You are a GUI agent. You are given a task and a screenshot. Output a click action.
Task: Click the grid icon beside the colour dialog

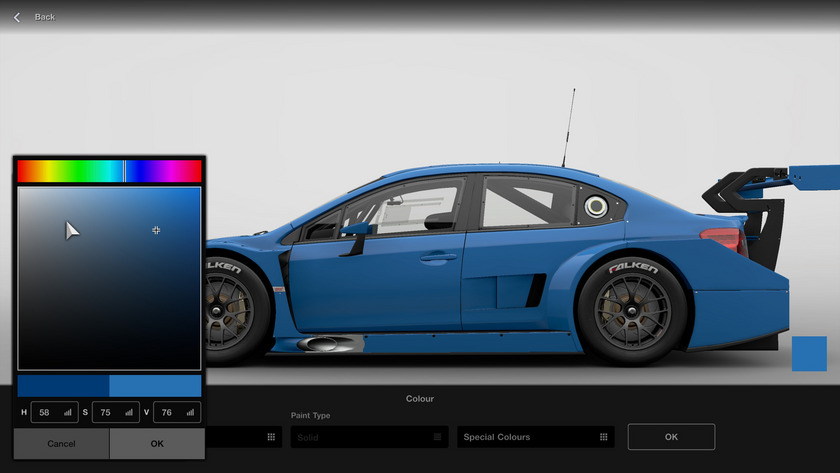270,437
